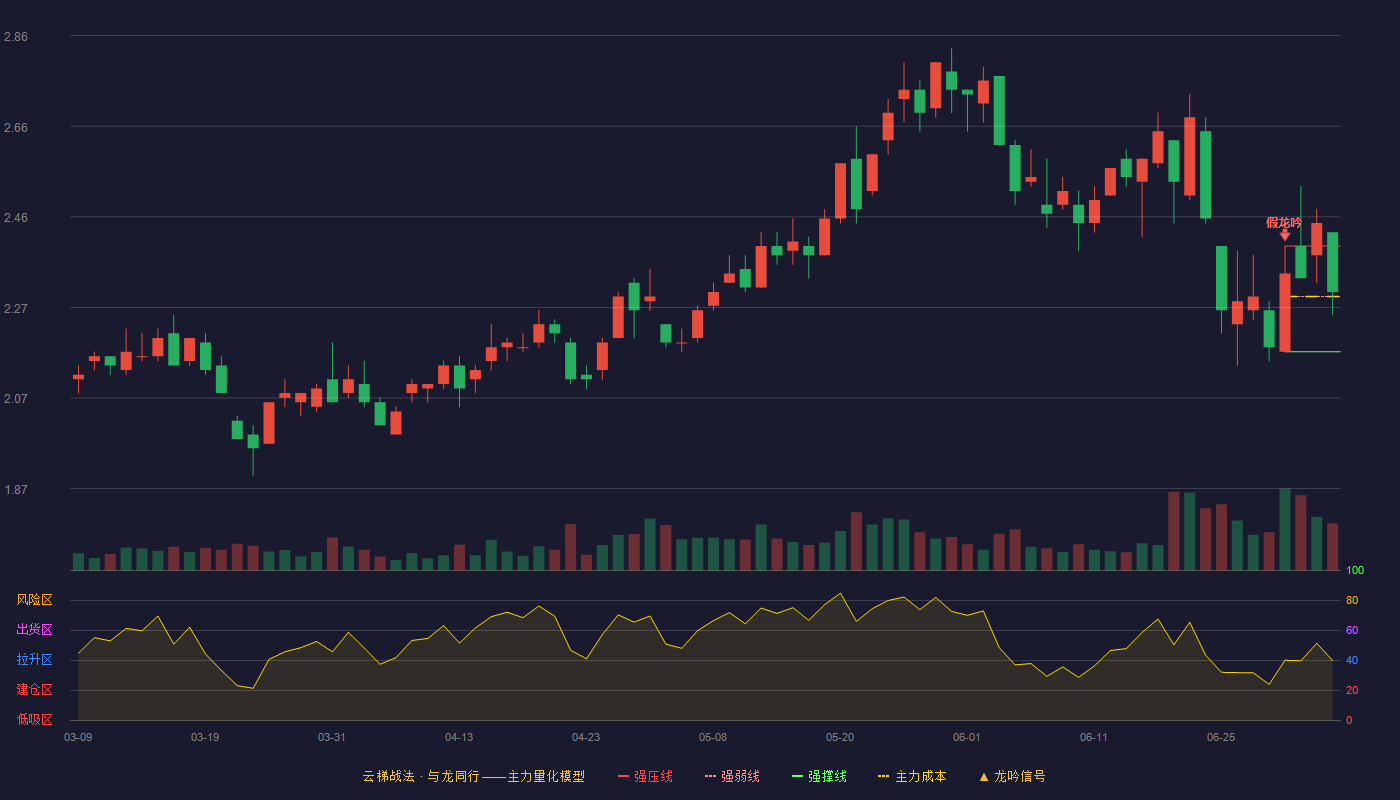Click the 05-08 date label
Viewport: 1400px width, 800px height.
[x=713, y=737]
